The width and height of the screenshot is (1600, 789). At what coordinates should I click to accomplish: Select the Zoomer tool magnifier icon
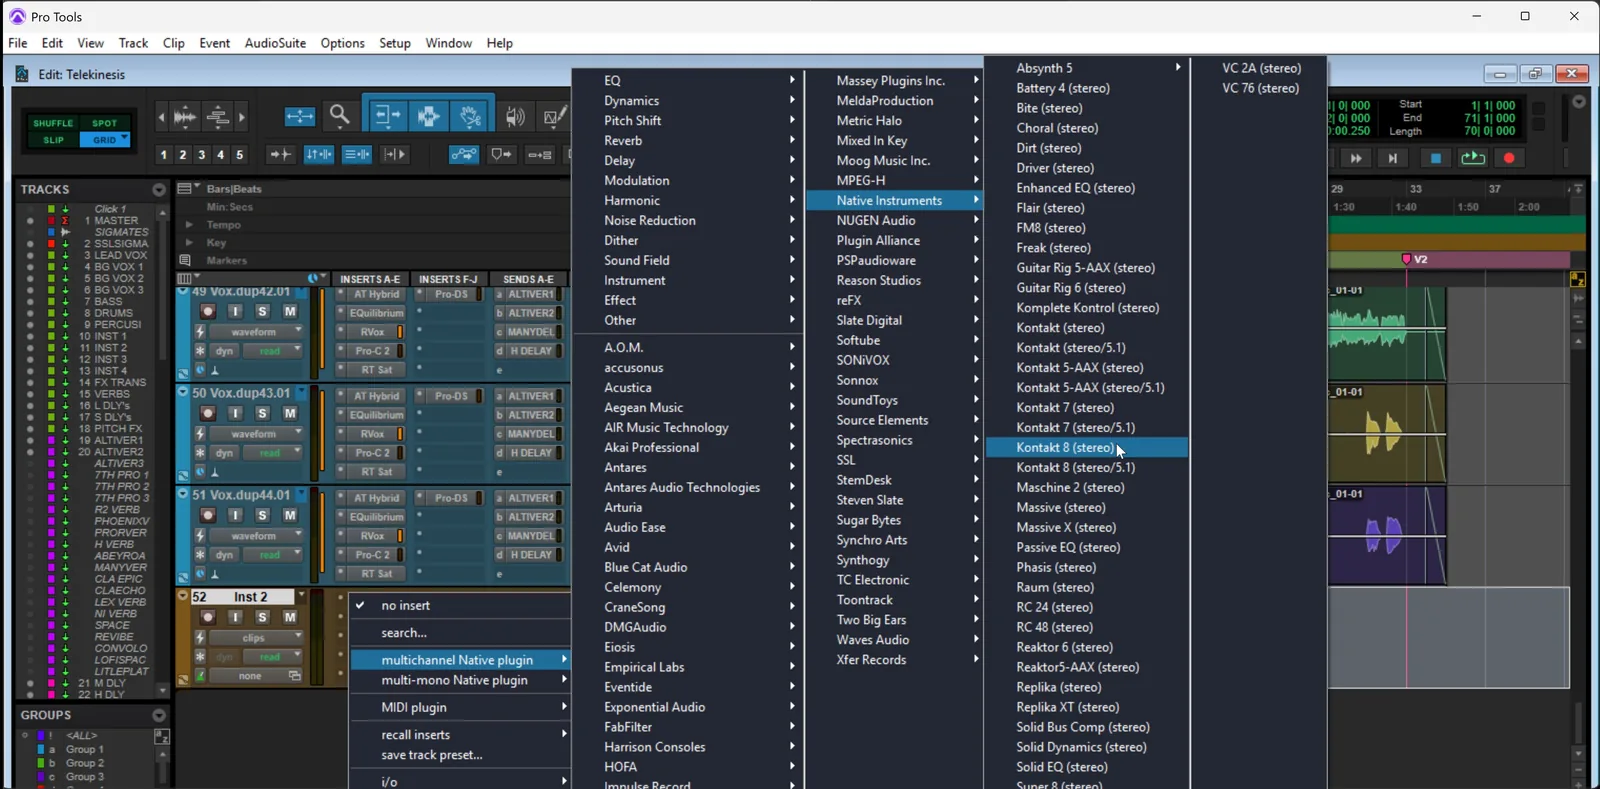click(x=340, y=116)
